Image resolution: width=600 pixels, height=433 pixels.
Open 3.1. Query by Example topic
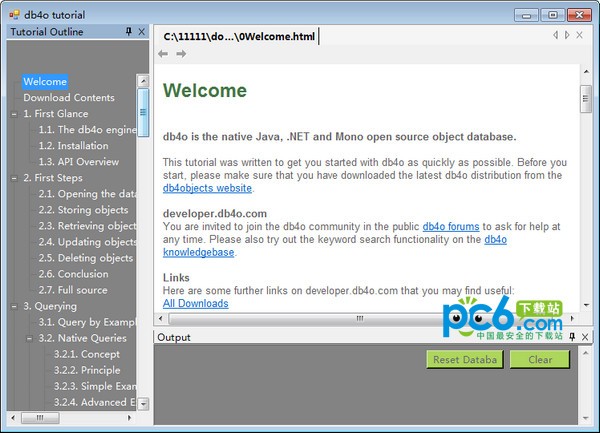coord(87,322)
